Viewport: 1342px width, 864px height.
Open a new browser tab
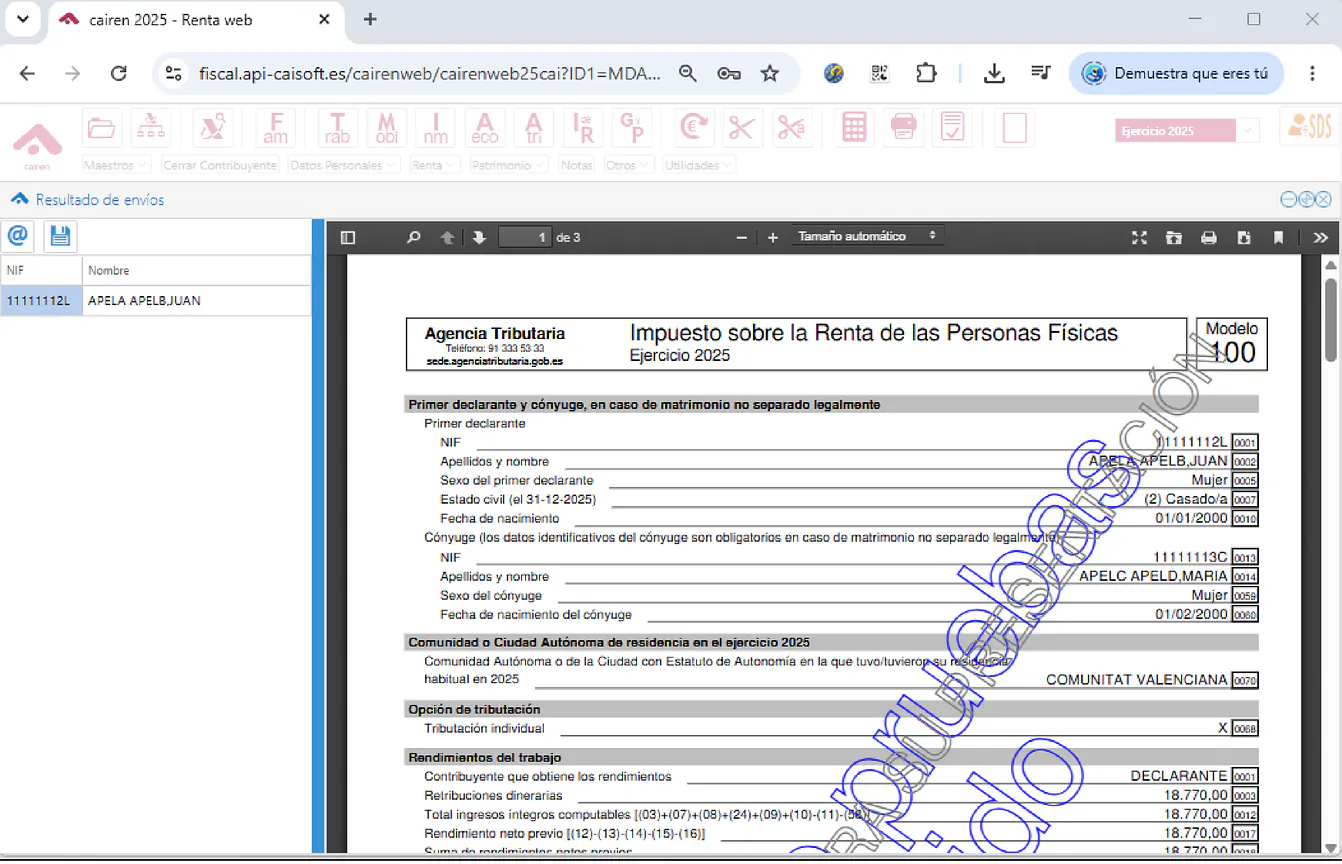(370, 19)
